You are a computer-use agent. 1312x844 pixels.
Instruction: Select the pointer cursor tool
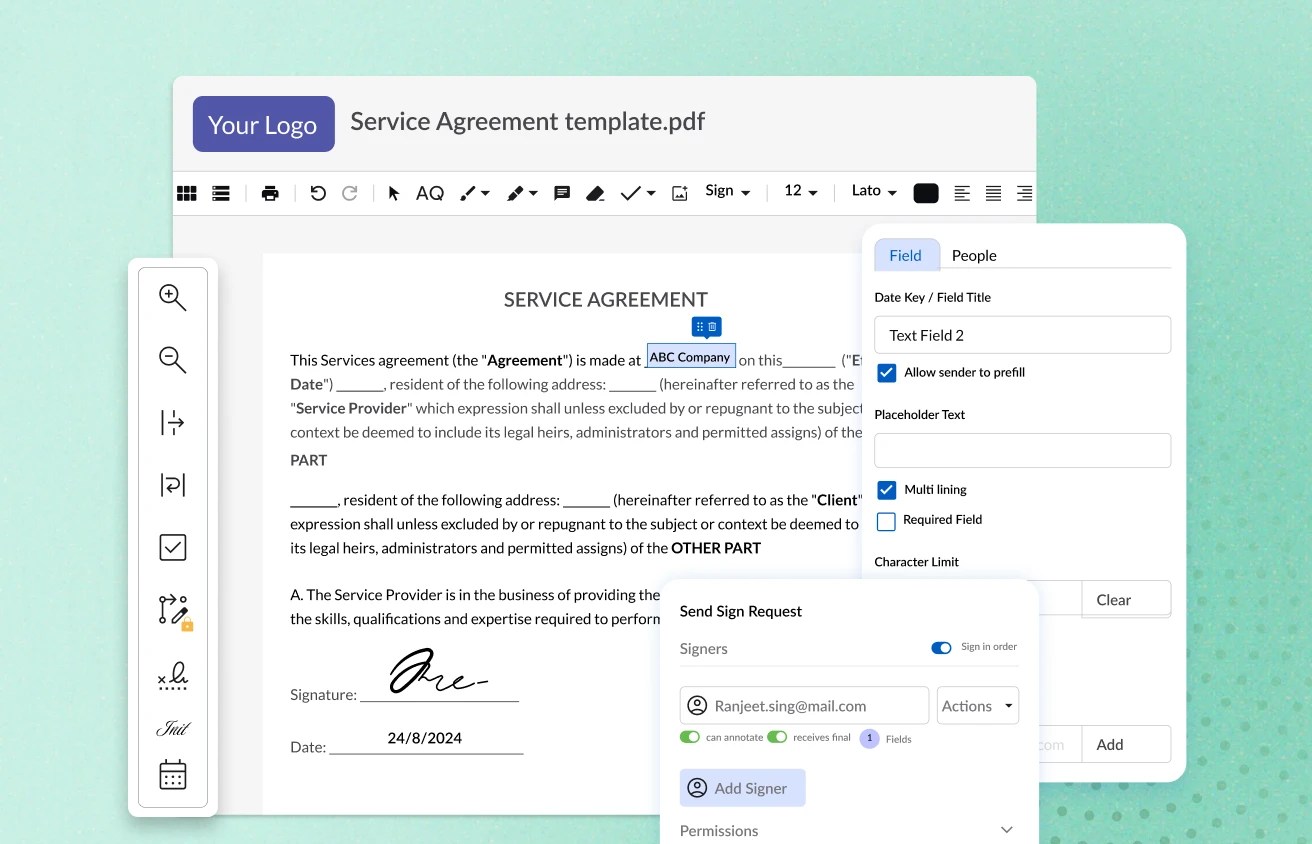pos(394,193)
